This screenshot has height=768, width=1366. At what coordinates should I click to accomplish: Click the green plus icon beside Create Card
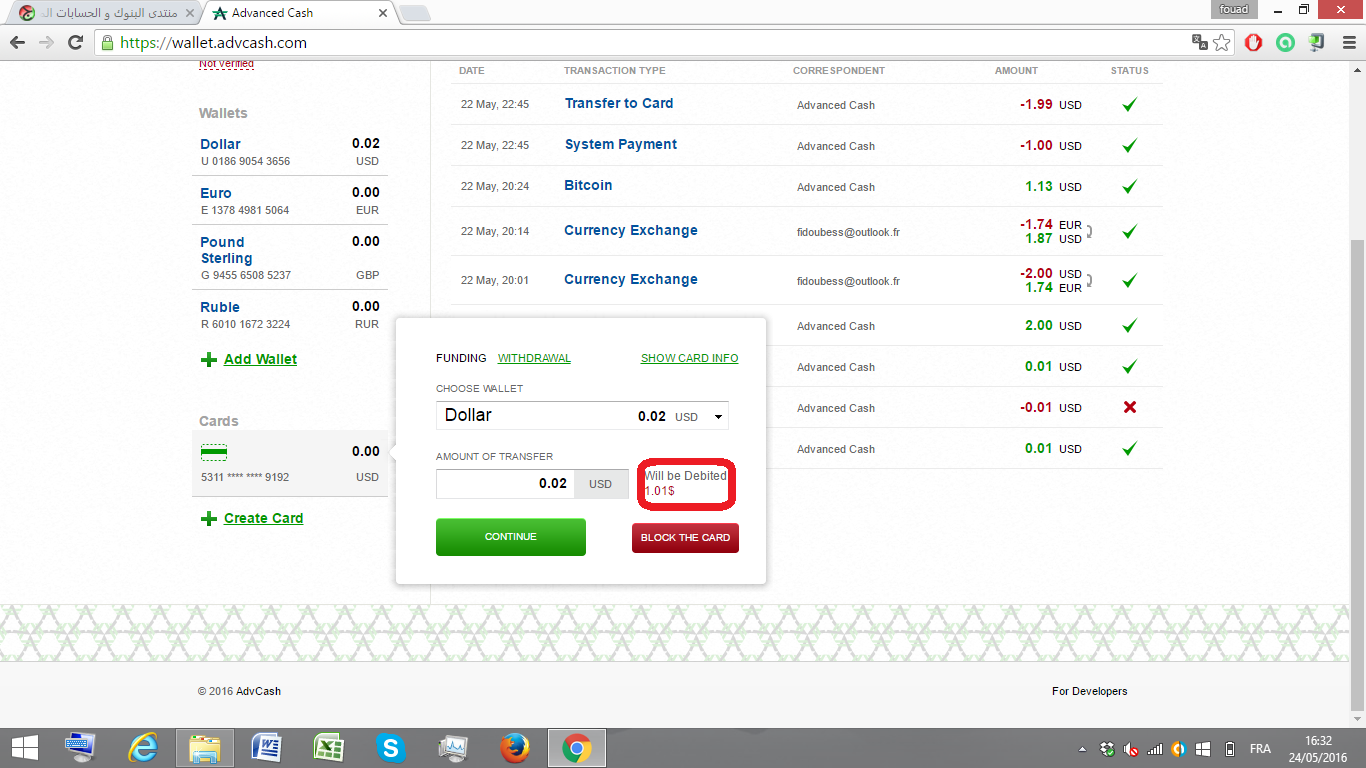208,519
